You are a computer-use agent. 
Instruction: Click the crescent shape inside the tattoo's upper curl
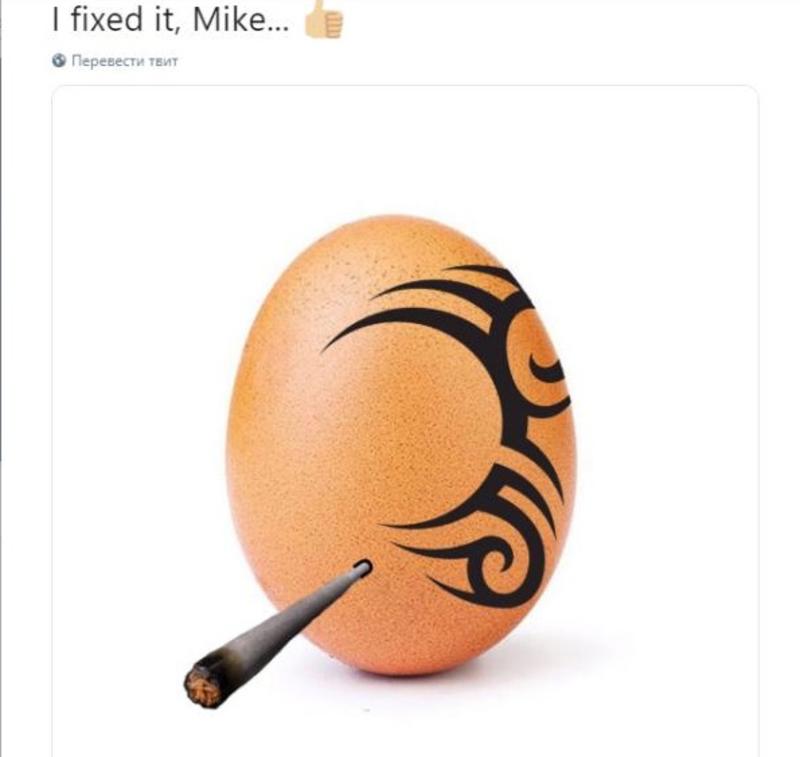click(x=545, y=368)
